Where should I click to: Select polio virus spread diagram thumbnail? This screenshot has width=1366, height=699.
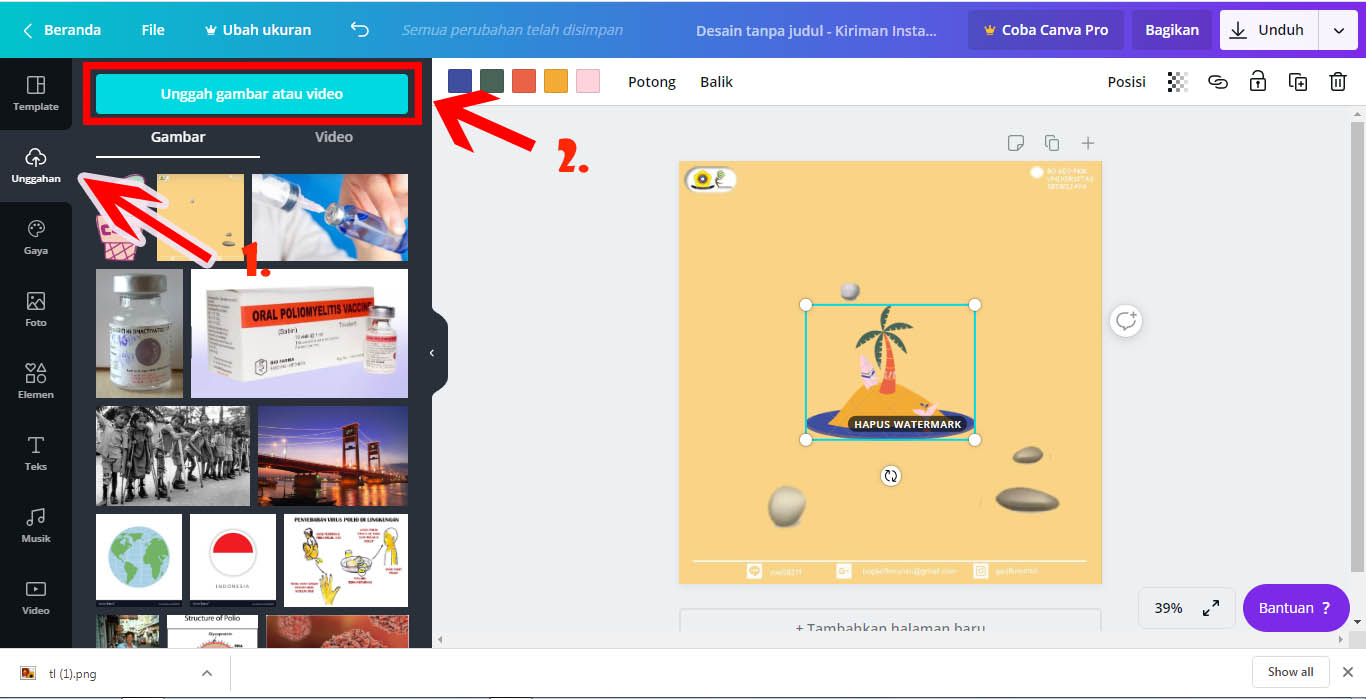pyautogui.click(x=346, y=560)
